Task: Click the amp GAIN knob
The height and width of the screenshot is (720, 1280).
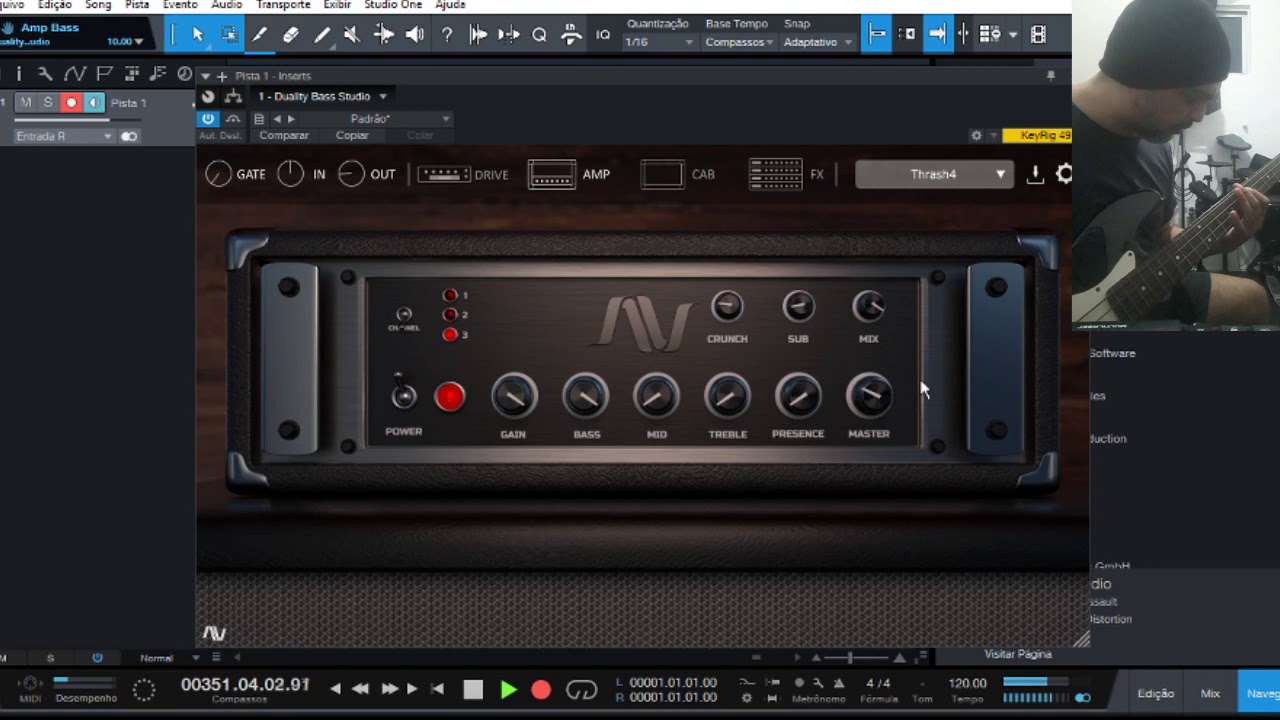Action: tap(514, 397)
